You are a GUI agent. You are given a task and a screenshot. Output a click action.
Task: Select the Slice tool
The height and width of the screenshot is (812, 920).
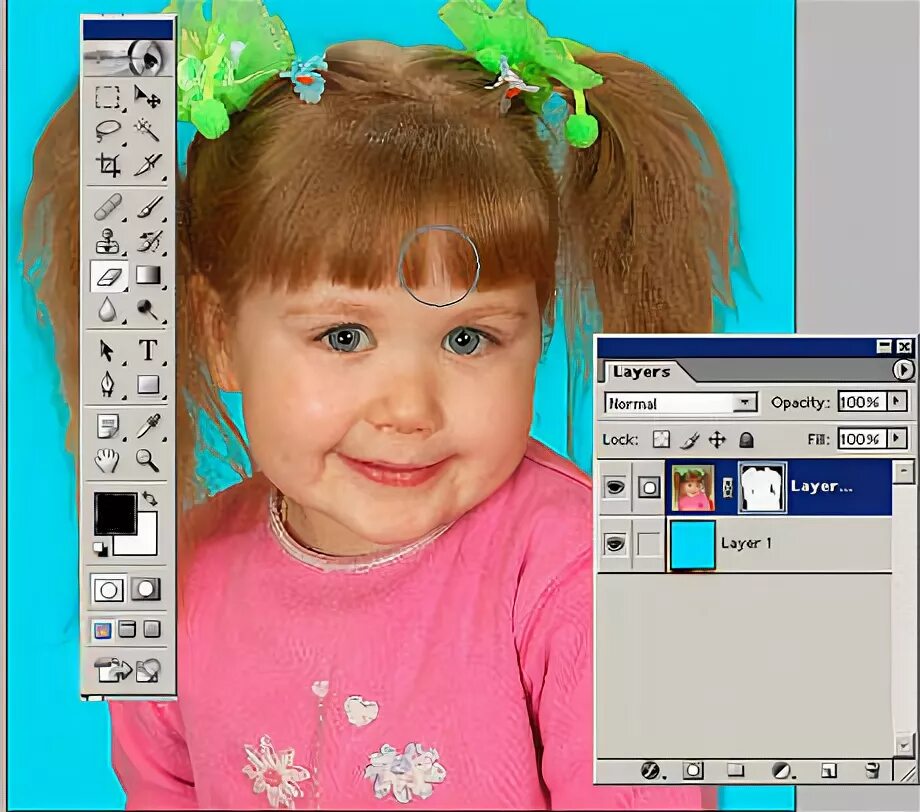click(x=147, y=165)
